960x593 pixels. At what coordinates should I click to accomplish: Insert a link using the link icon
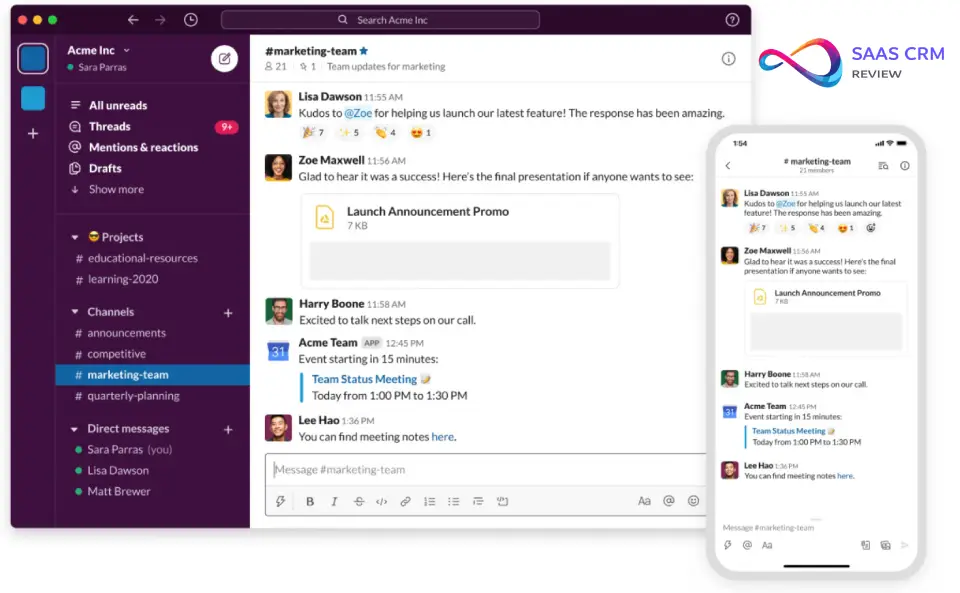coord(407,501)
